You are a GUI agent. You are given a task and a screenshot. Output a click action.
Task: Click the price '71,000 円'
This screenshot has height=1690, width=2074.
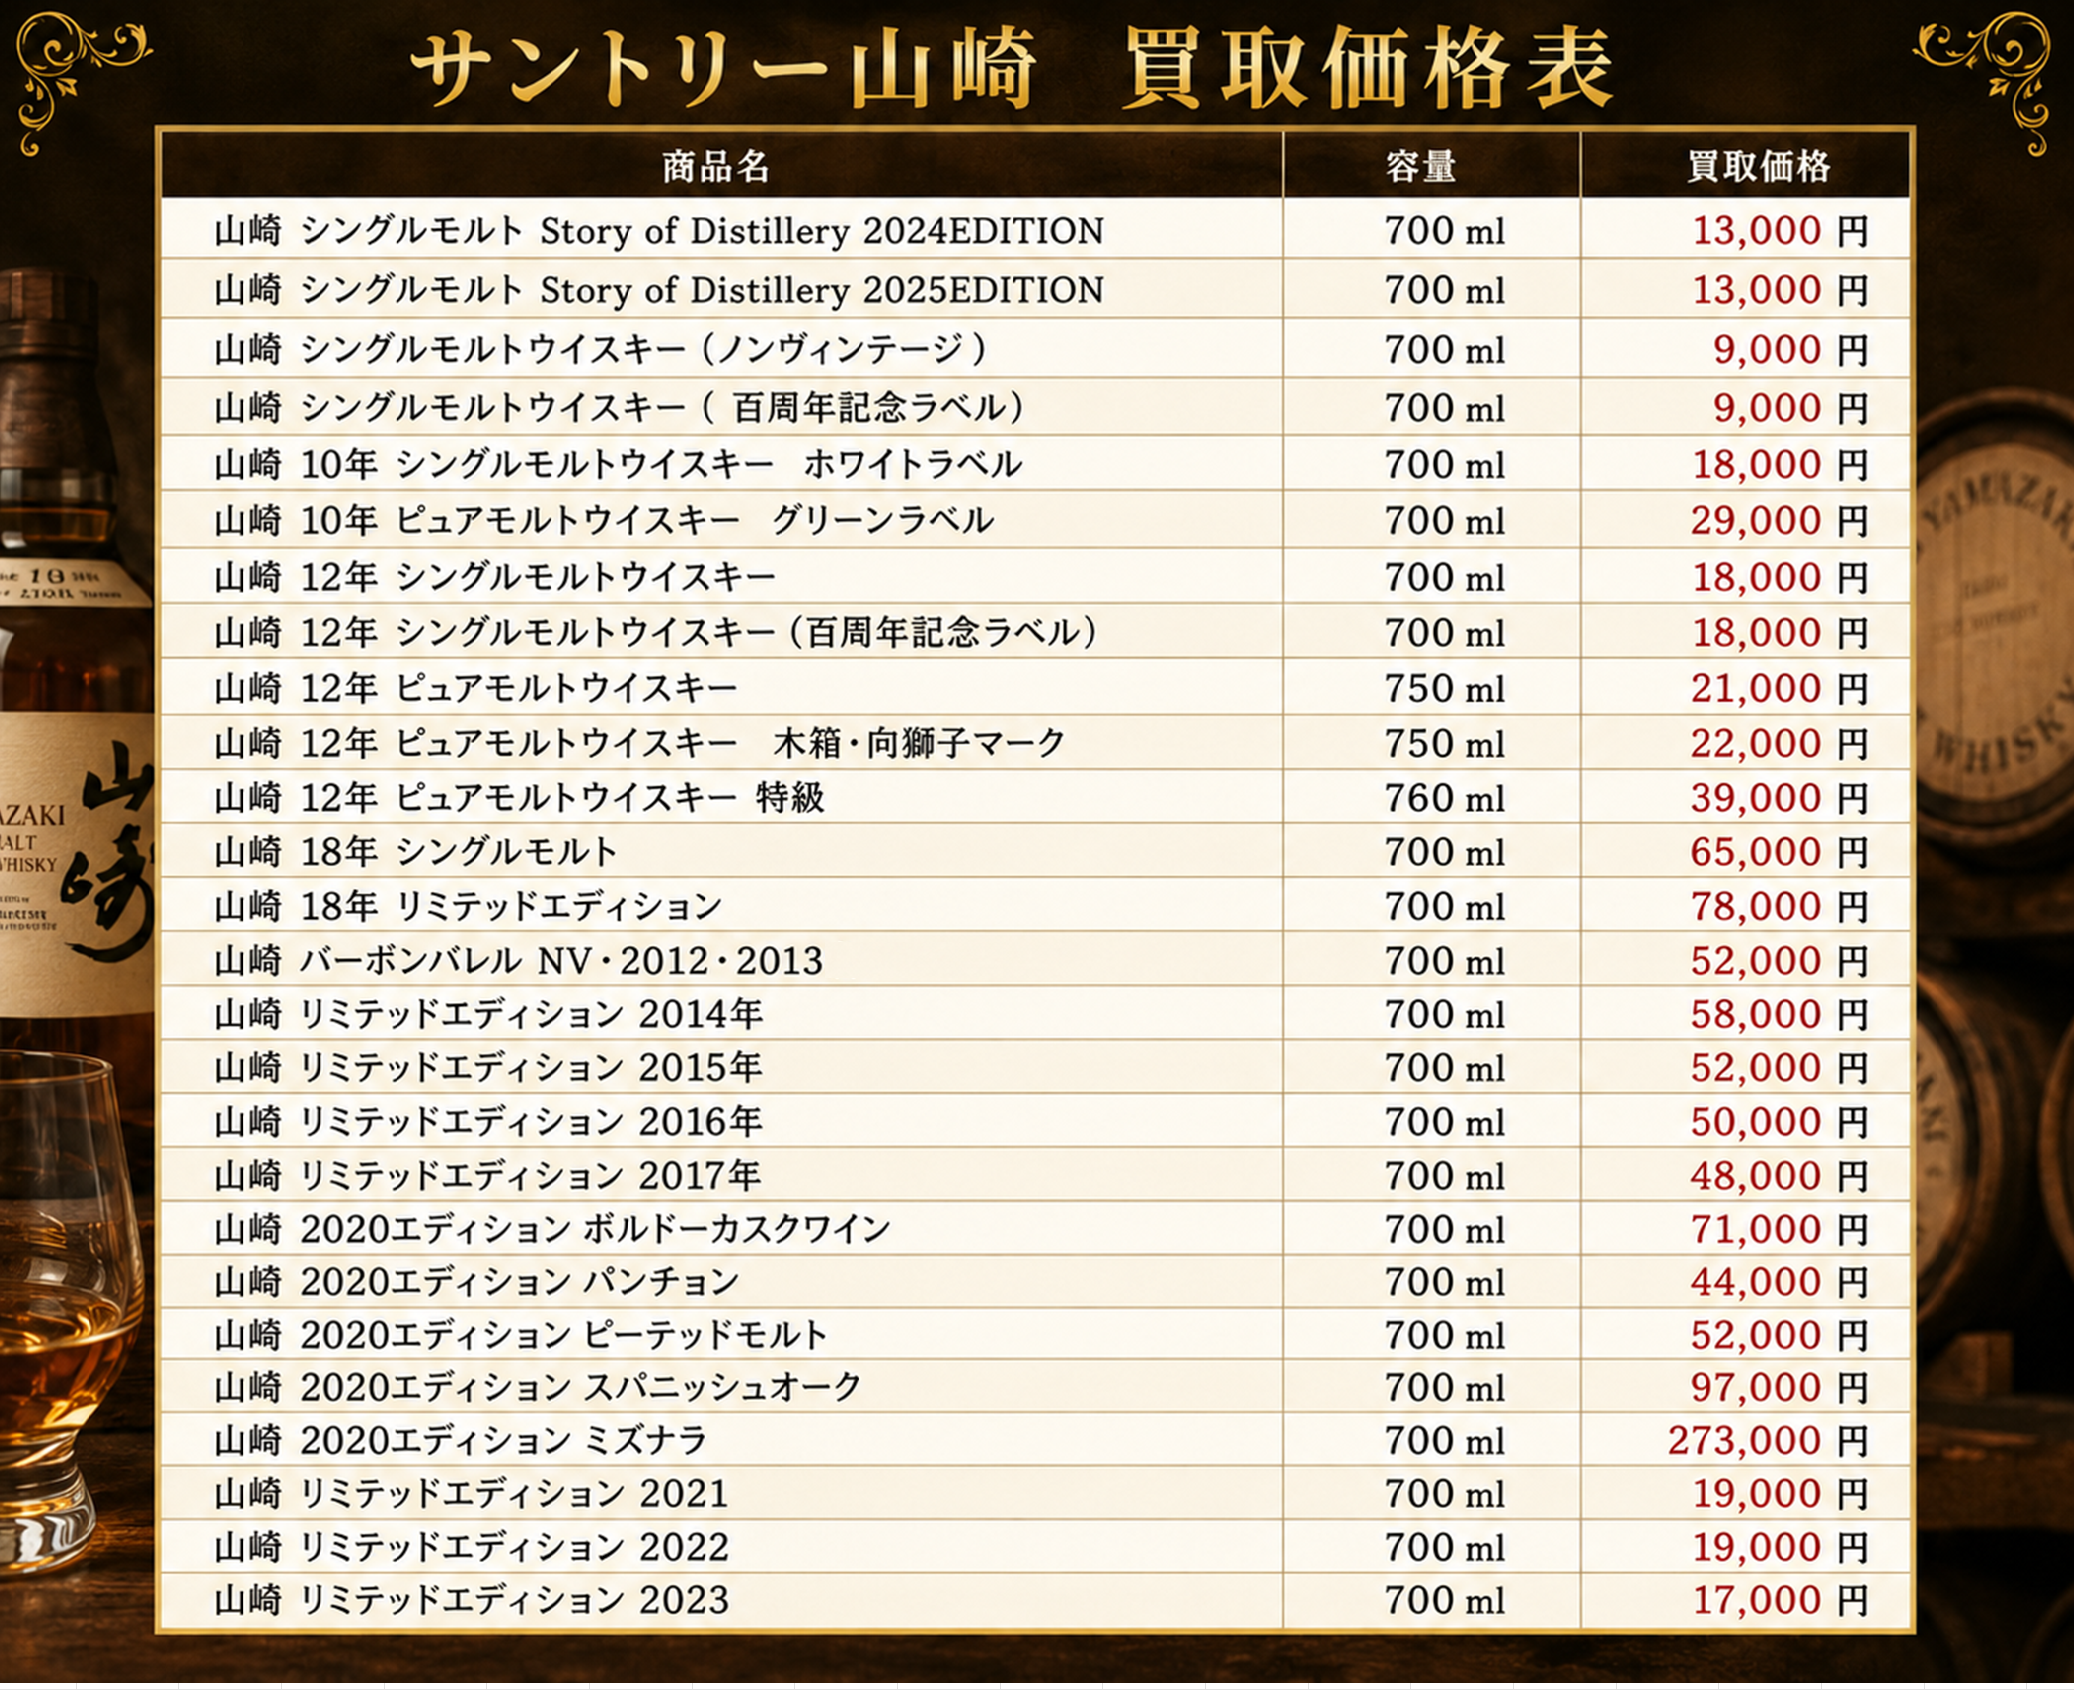1780,1229
